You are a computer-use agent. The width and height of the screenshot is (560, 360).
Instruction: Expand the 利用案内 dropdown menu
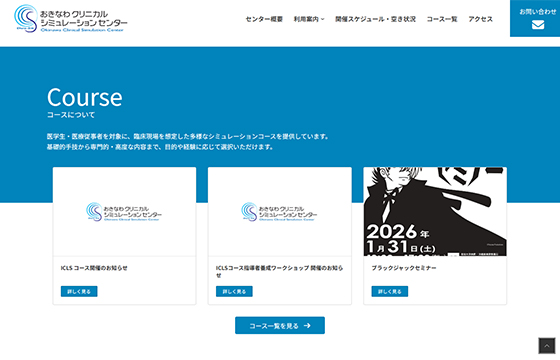pyautogui.click(x=309, y=19)
